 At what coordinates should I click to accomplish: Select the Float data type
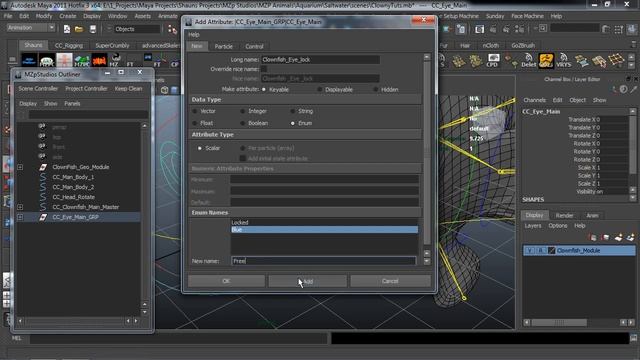click(x=195, y=123)
